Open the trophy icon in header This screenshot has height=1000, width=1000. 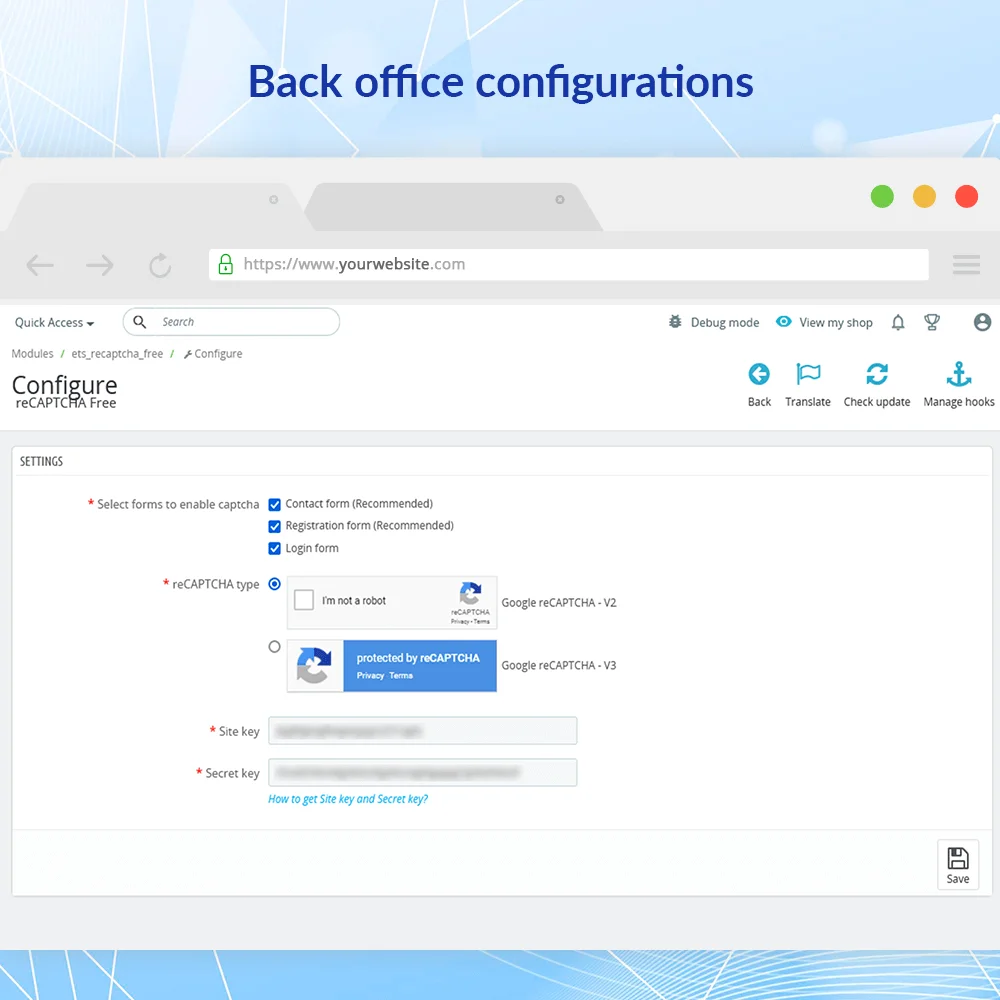click(x=932, y=322)
